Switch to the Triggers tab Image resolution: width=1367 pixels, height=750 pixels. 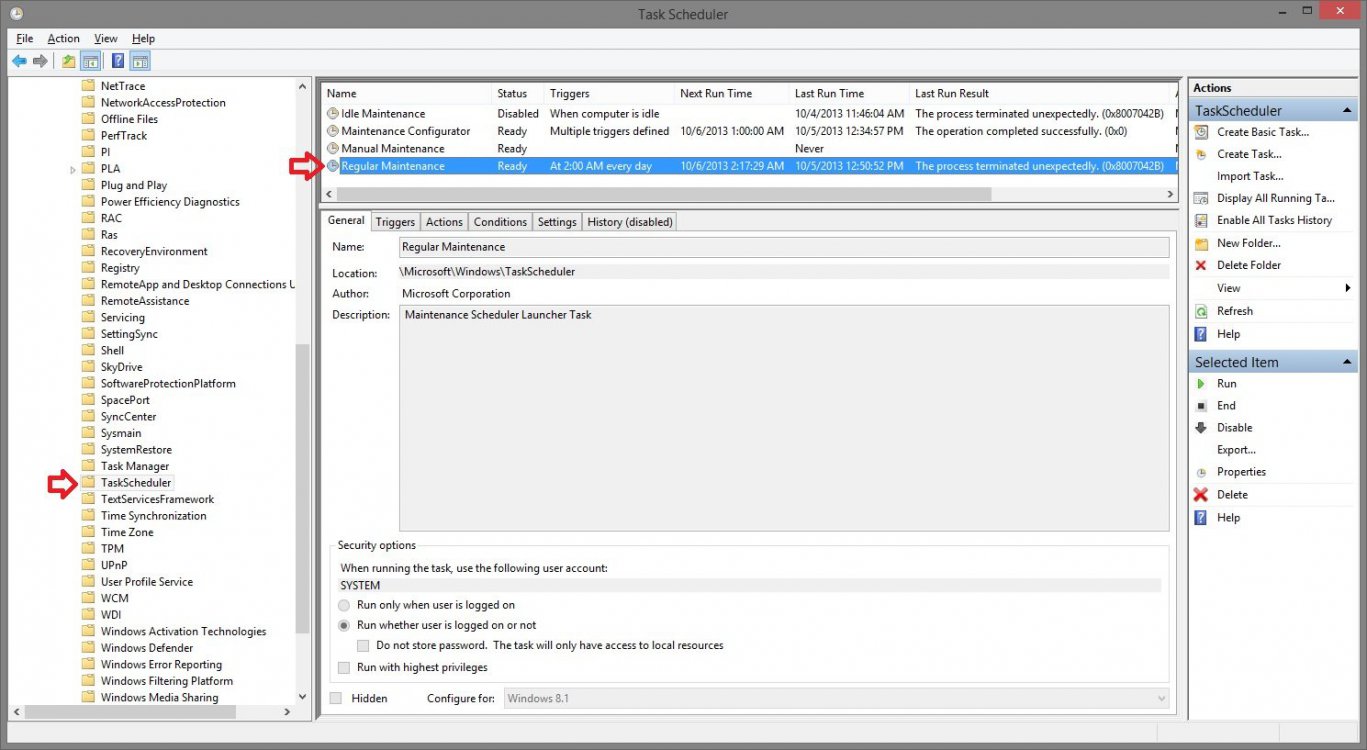pos(395,222)
